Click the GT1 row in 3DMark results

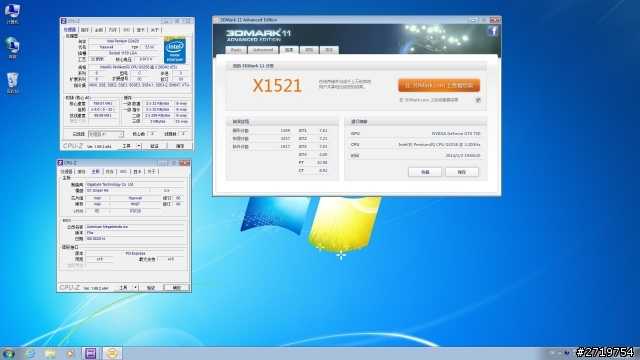313,131
